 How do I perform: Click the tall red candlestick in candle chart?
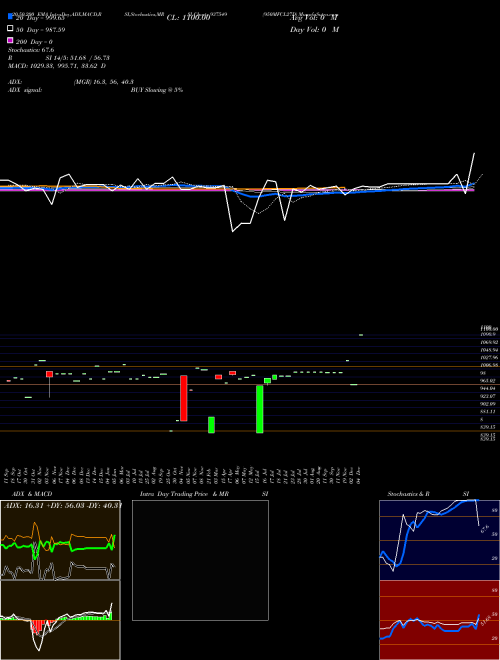click(184, 398)
